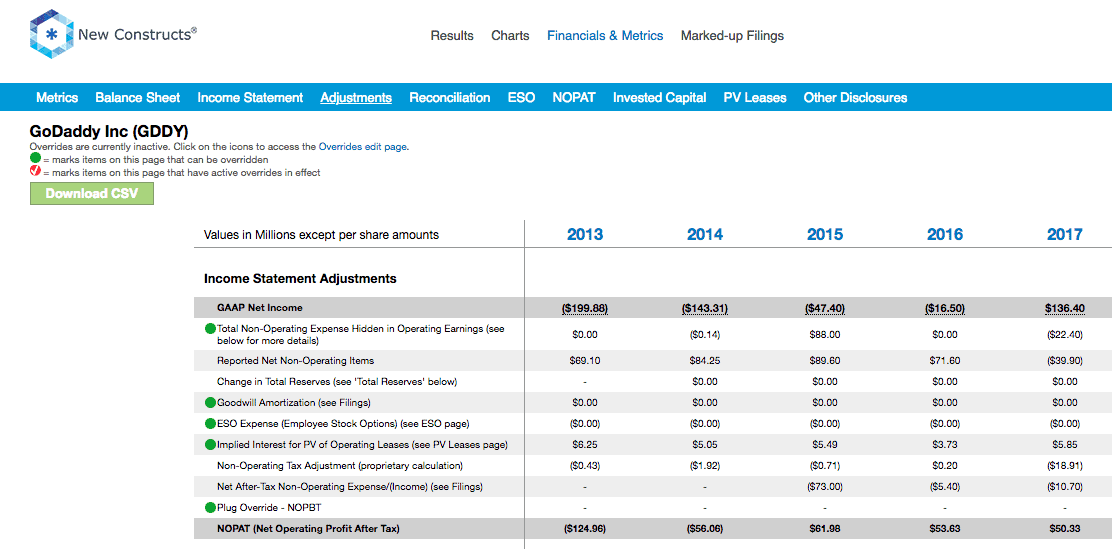The width and height of the screenshot is (1112, 549).
Task: Click the 2015 column header
Action: (x=825, y=235)
